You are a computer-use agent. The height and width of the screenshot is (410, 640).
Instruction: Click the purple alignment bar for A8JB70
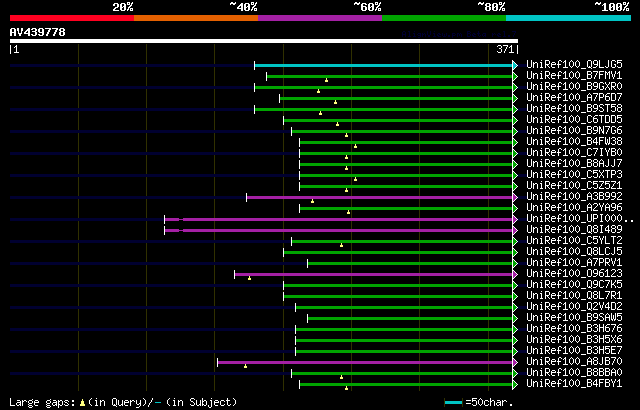point(365,363)
